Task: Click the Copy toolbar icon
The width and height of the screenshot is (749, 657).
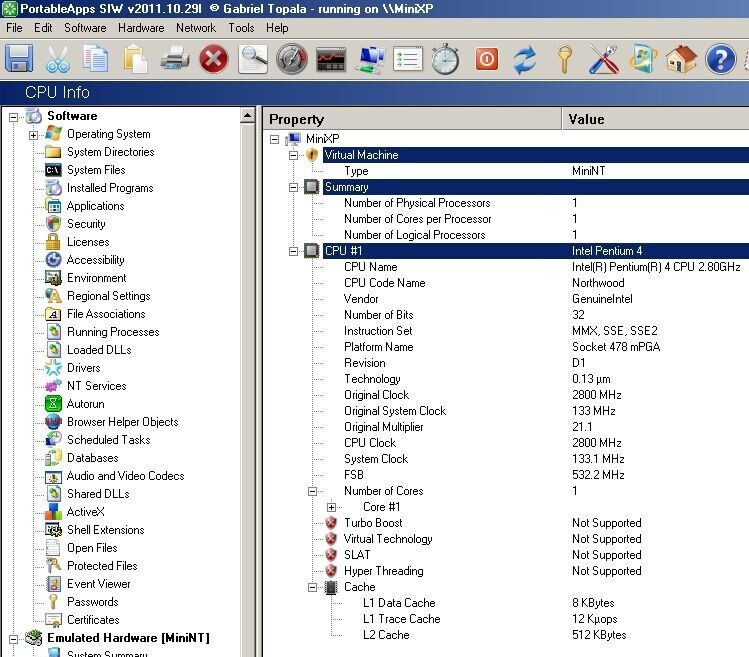Action: 96,59
